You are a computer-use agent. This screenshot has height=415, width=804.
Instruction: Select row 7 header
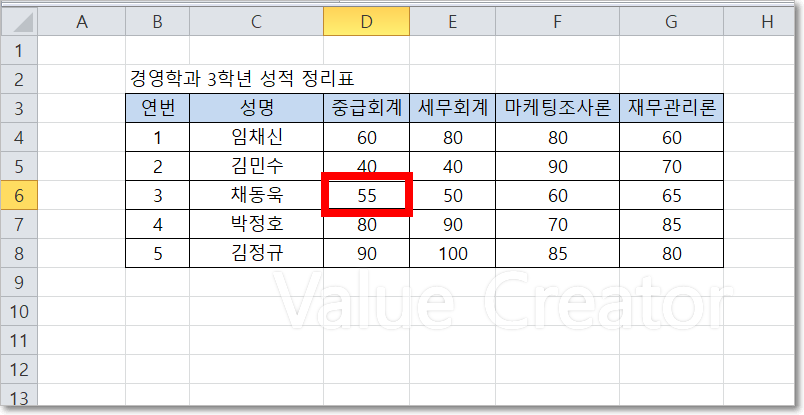coord(19,224)
